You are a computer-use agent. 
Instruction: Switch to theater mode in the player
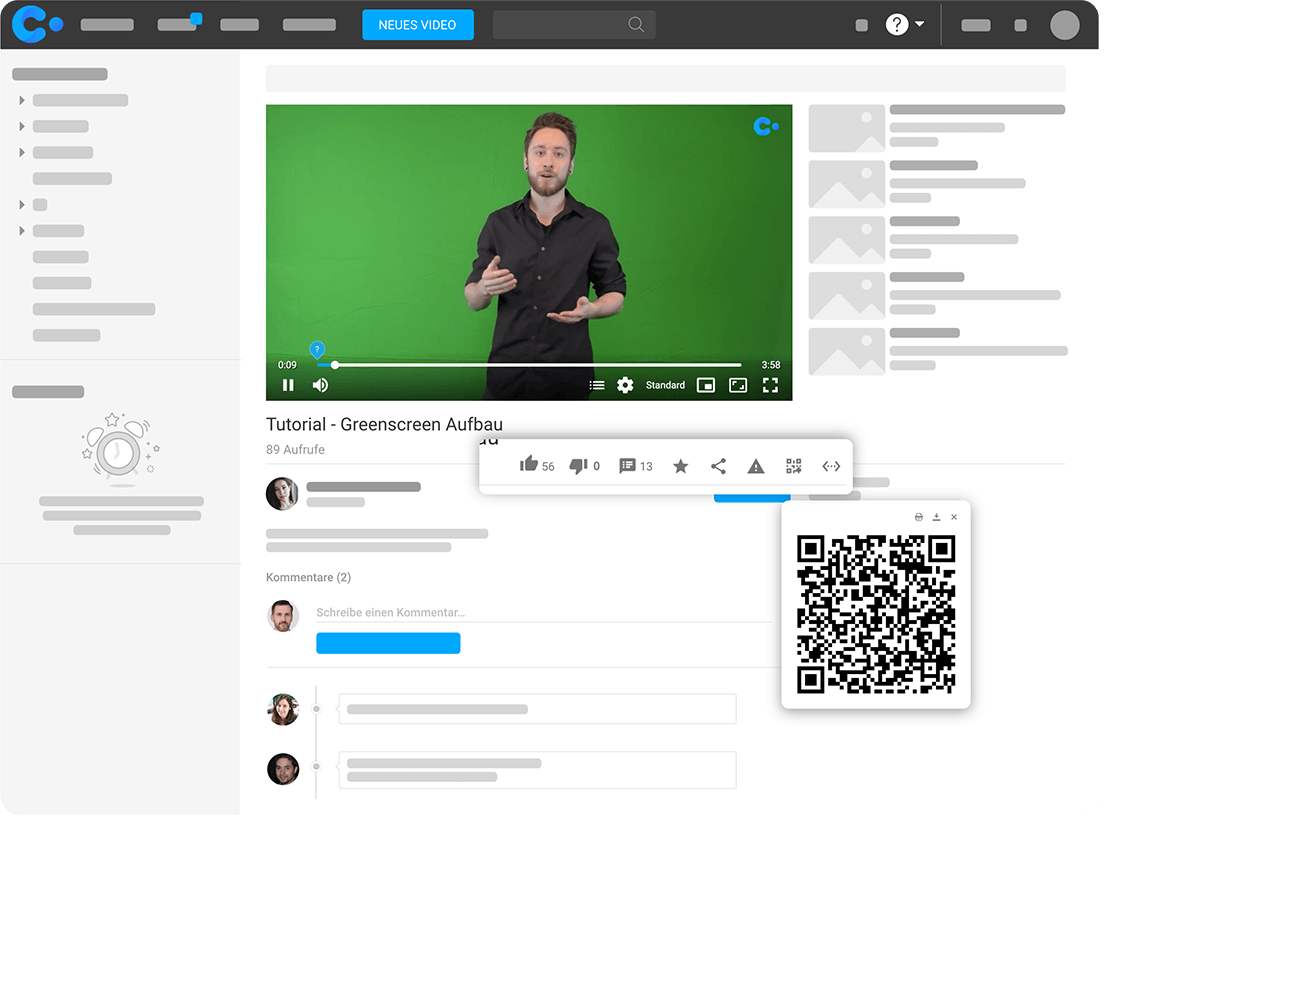738,385
